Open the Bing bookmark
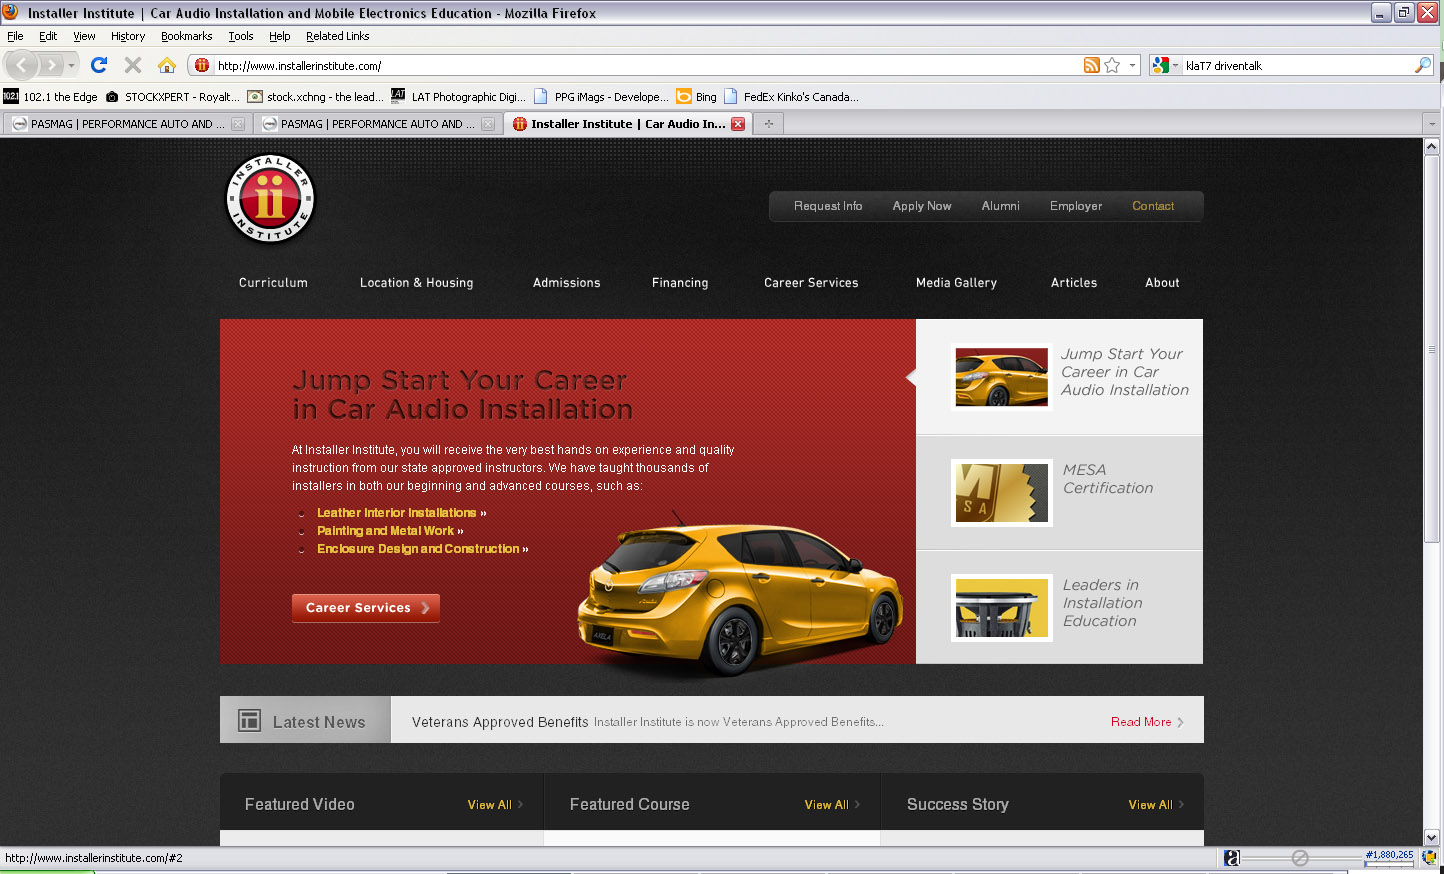1444x874 pixels. pyautogui.click(x=696, y=97)
